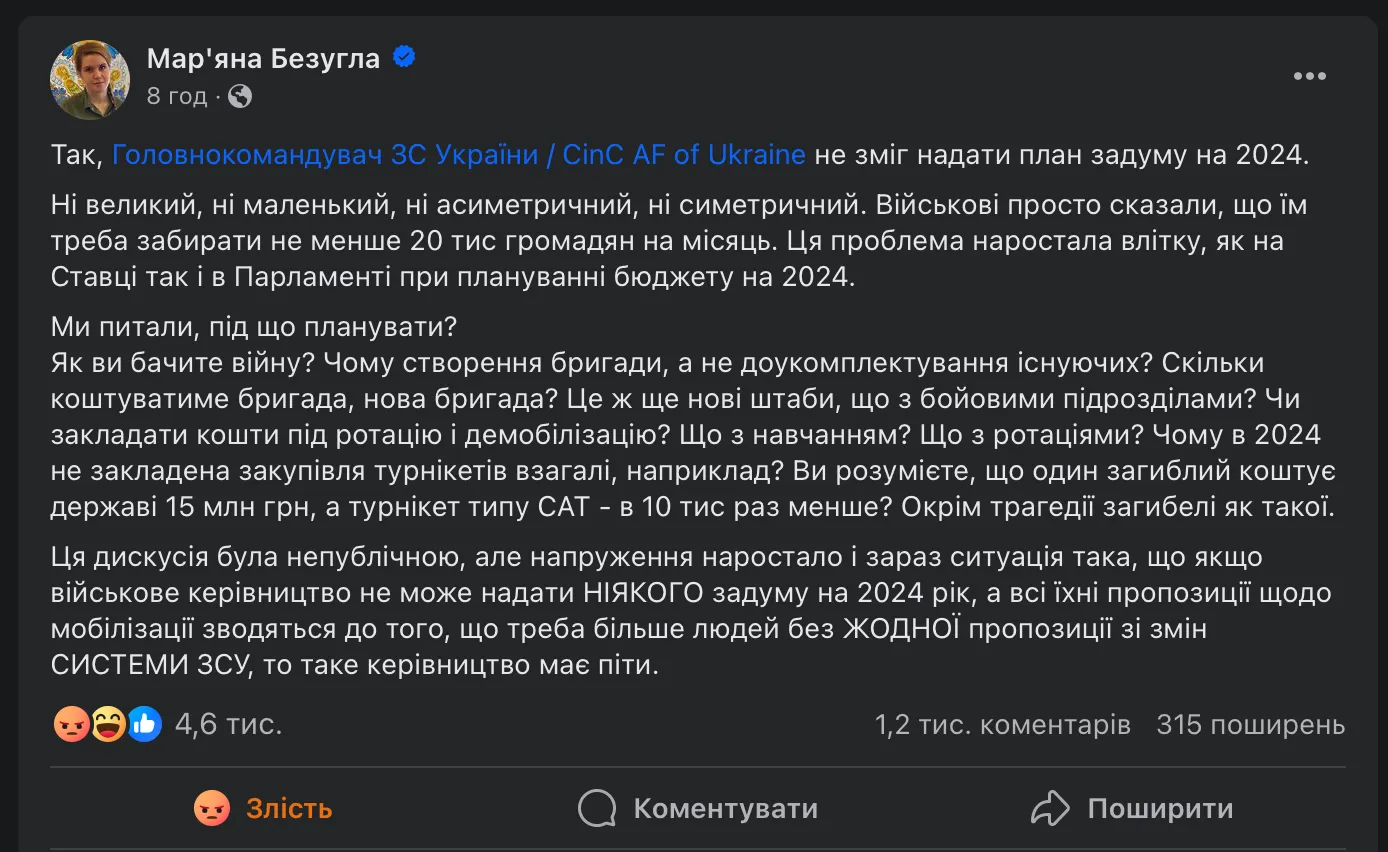Click the author's profile picture
Screen dimensions: 1388x852
pos(90,79)
